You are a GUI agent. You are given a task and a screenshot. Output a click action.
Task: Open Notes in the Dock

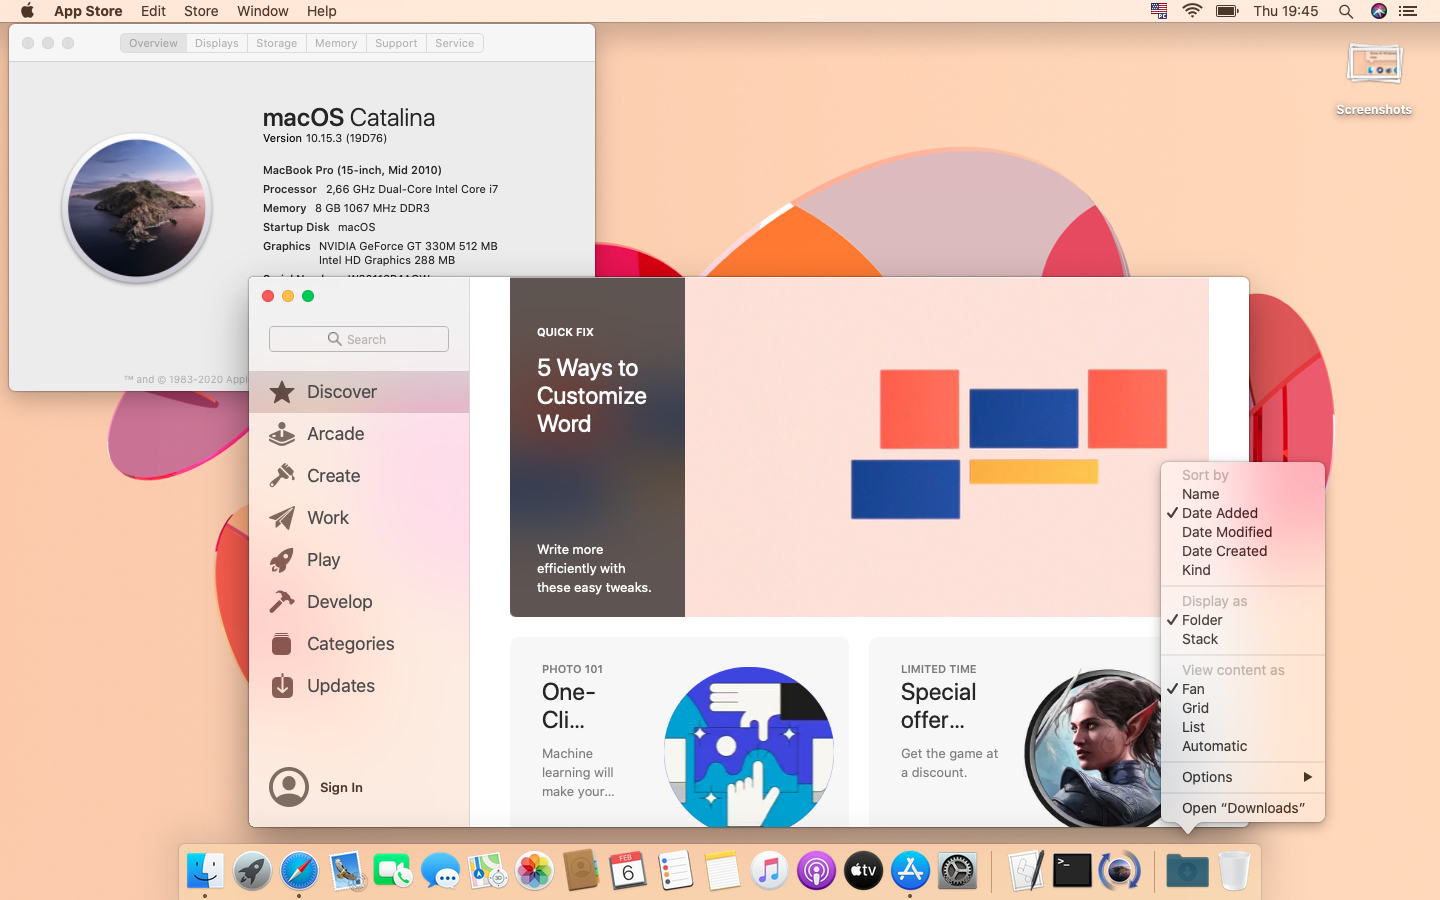point(722,871)
